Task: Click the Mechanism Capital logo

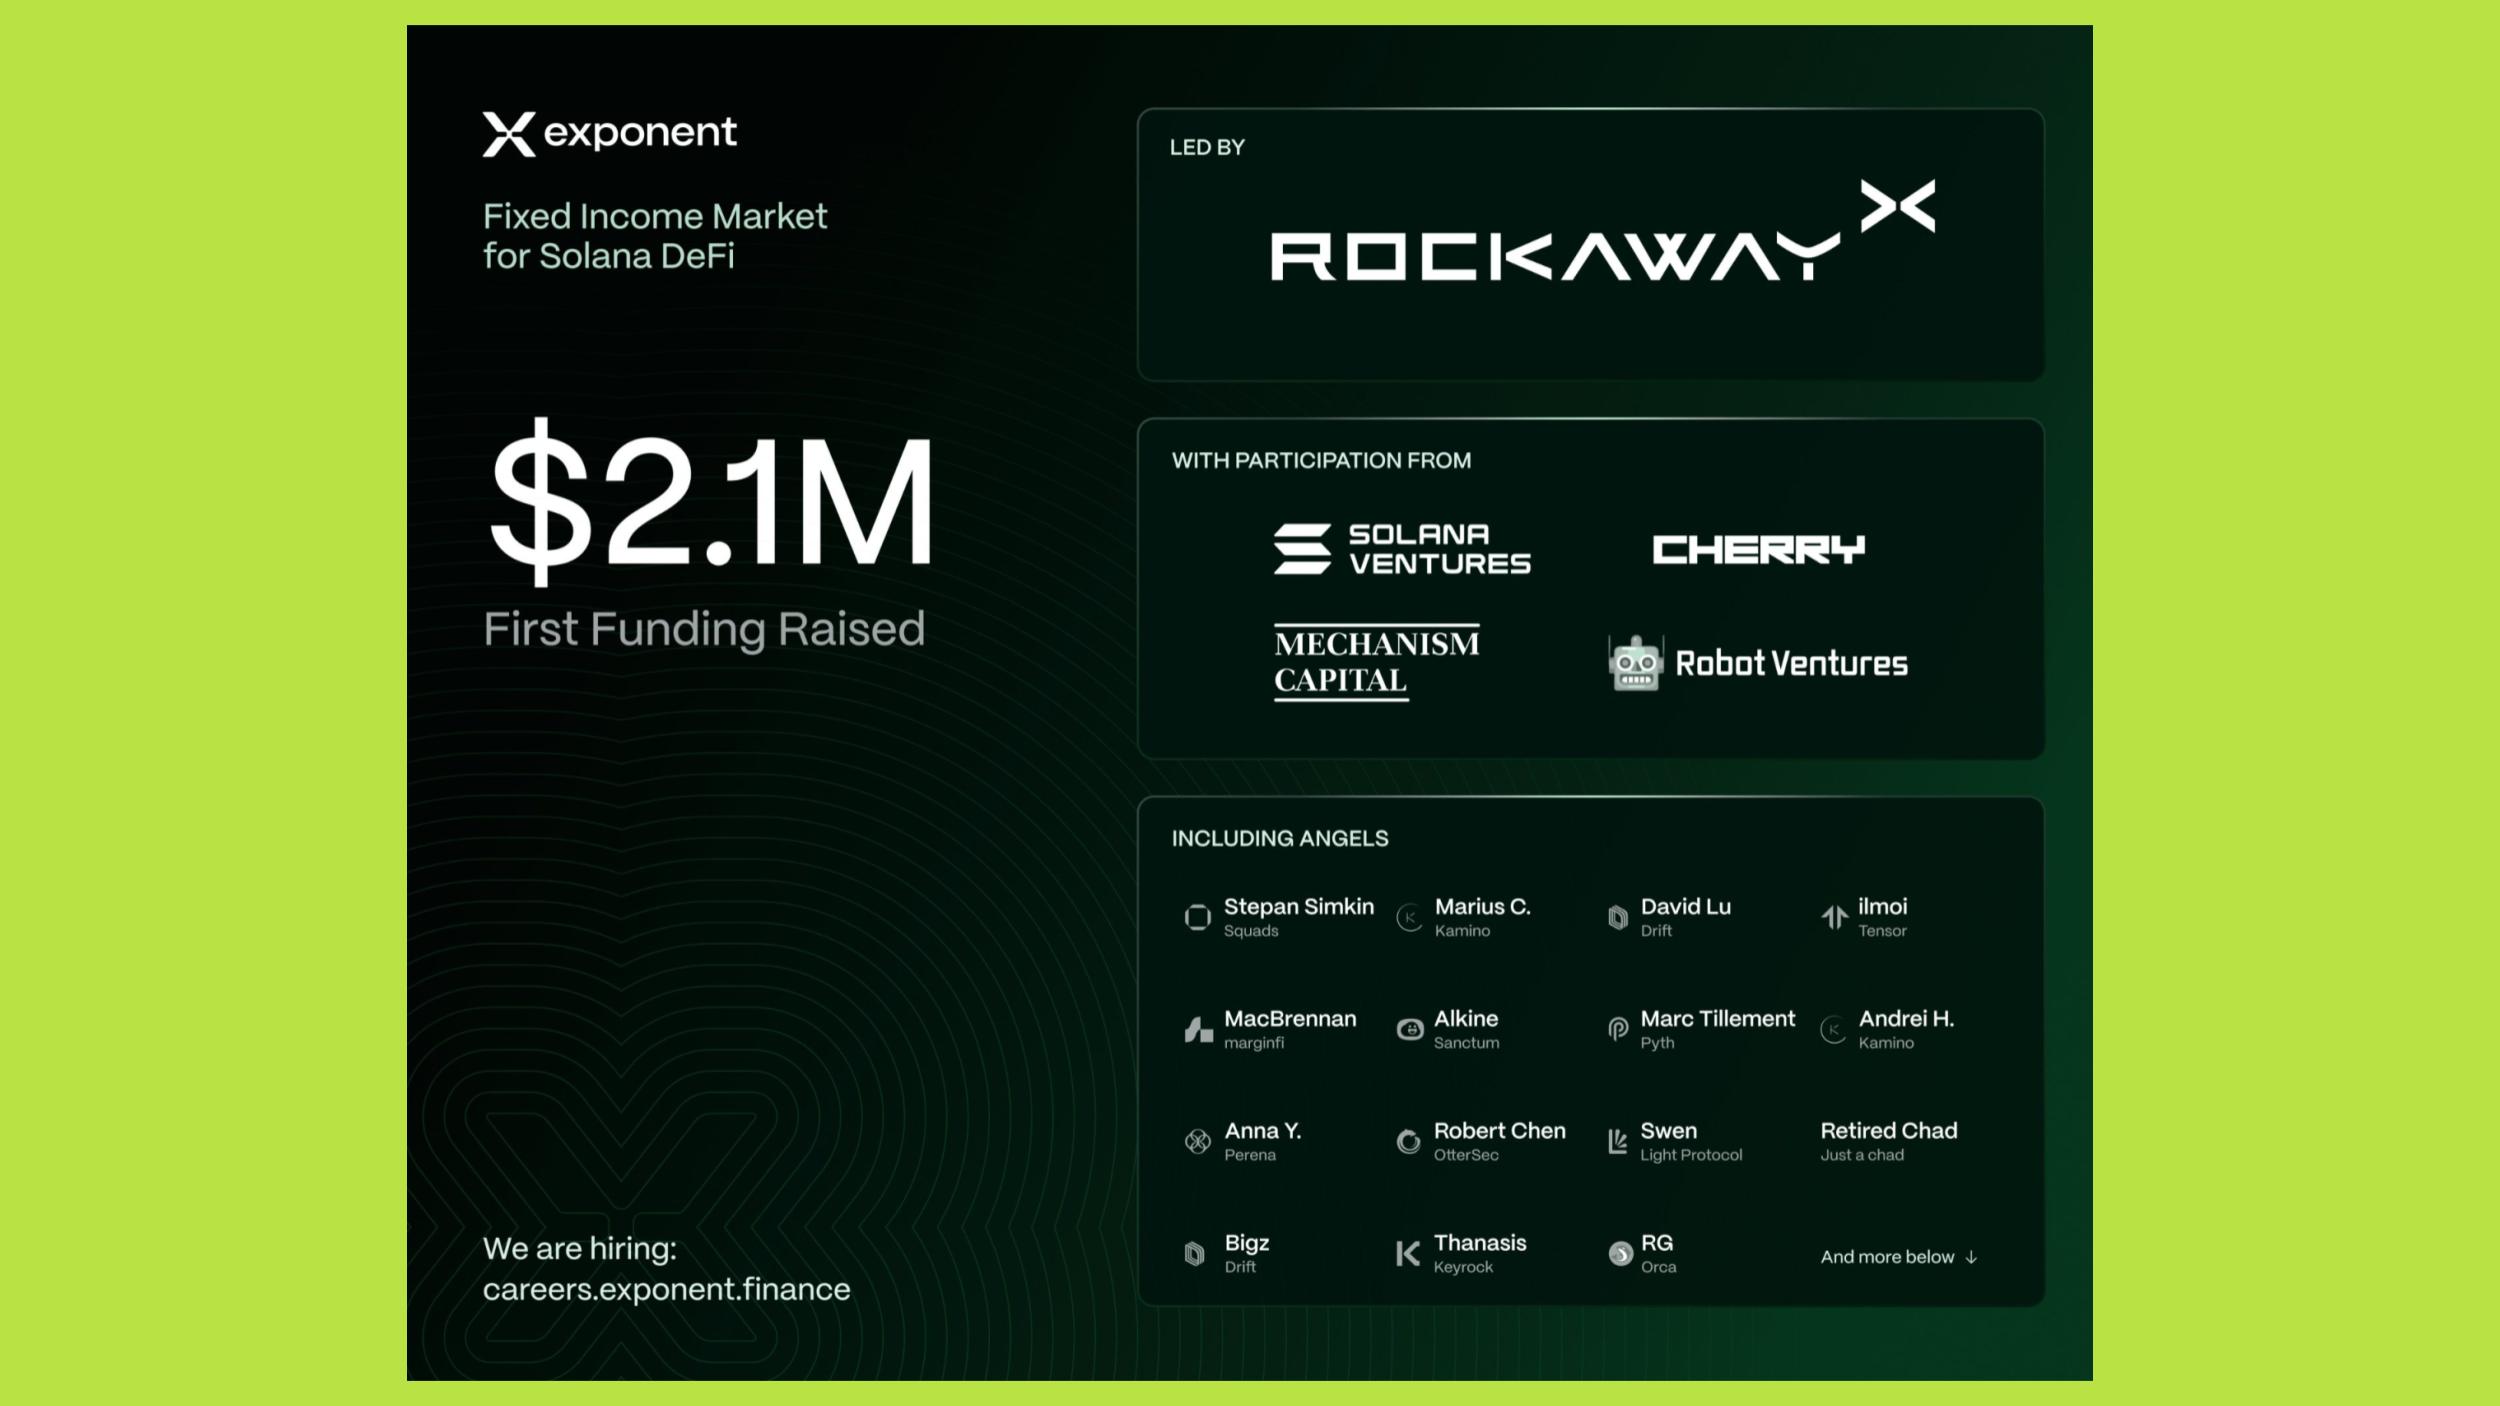Action: (x=1376, y=662)
